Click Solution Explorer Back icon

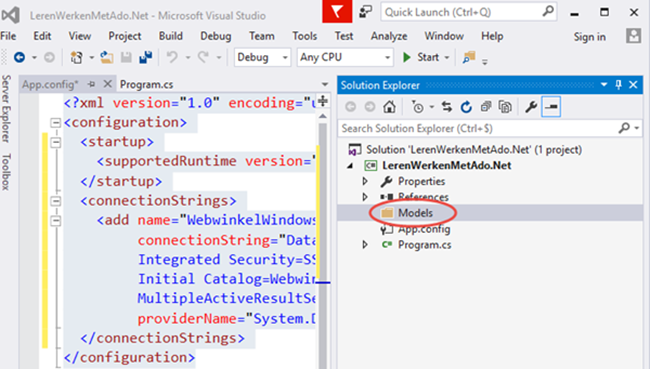(x=351, y=107)
